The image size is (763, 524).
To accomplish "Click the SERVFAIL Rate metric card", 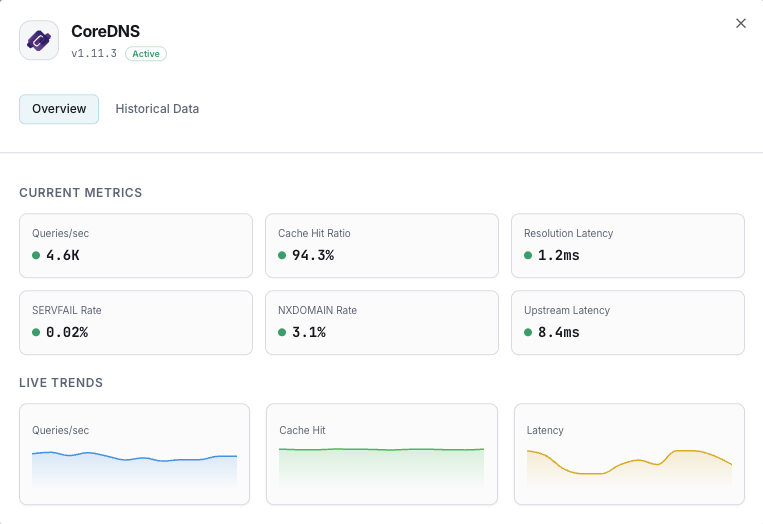I will coord(136,322).
